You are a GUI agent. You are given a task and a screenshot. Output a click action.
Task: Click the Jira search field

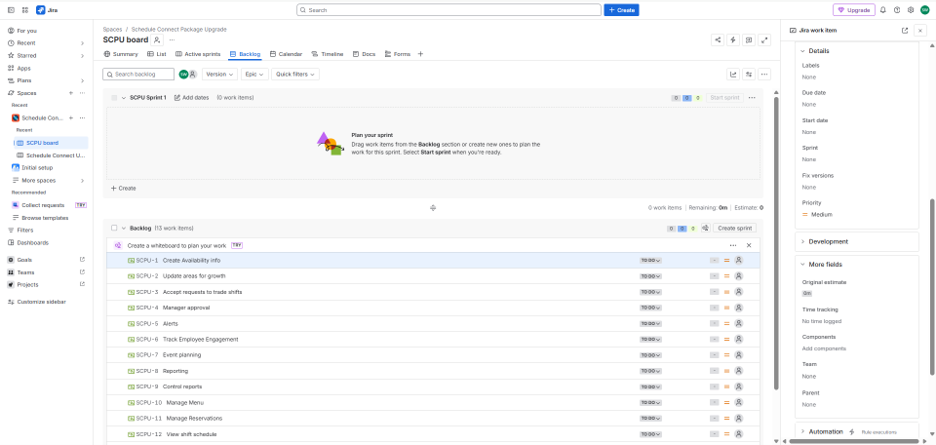click(x=449, y=10)
